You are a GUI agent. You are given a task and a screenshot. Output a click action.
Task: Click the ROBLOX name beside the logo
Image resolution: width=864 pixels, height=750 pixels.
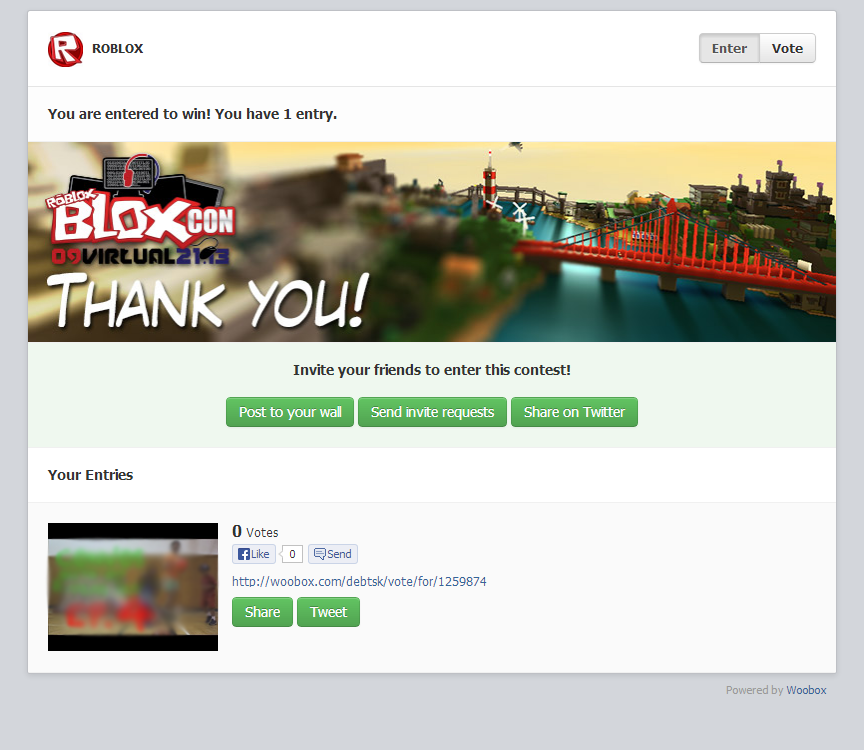117,49
